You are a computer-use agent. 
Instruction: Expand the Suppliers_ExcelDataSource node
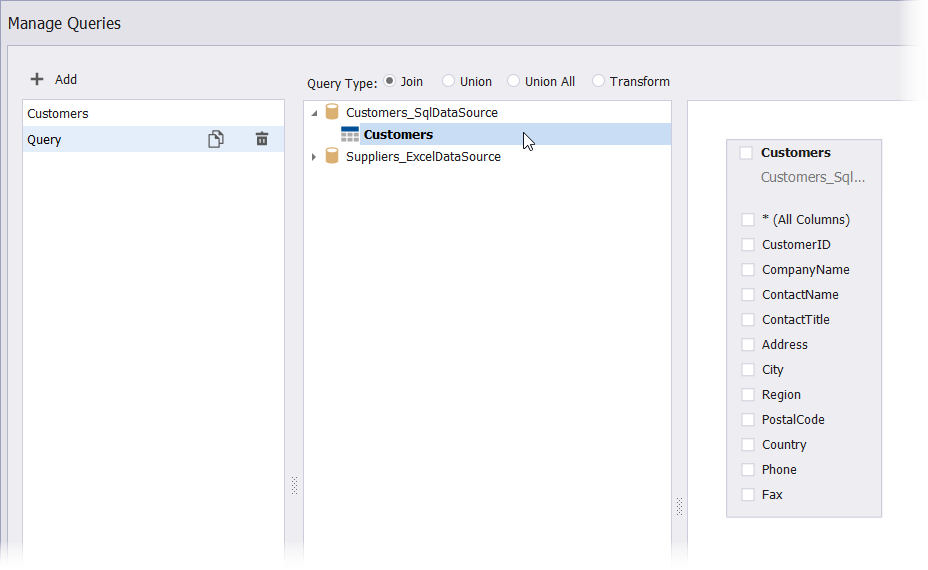point(315,157)
